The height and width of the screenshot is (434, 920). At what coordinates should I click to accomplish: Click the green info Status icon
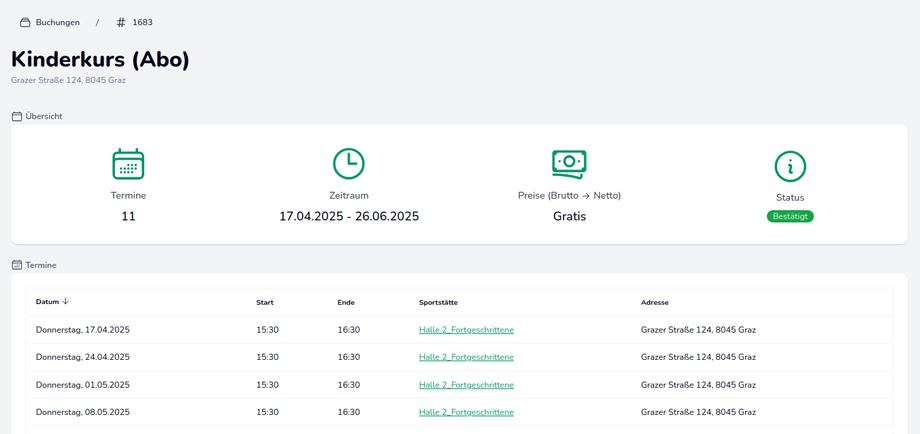point(790,166)
